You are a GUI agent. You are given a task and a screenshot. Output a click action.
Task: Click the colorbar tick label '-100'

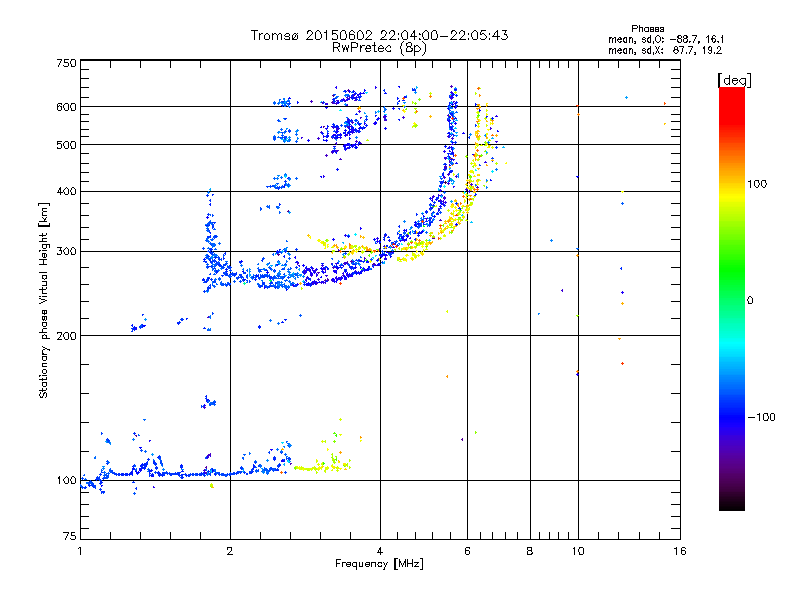(761, 417)
